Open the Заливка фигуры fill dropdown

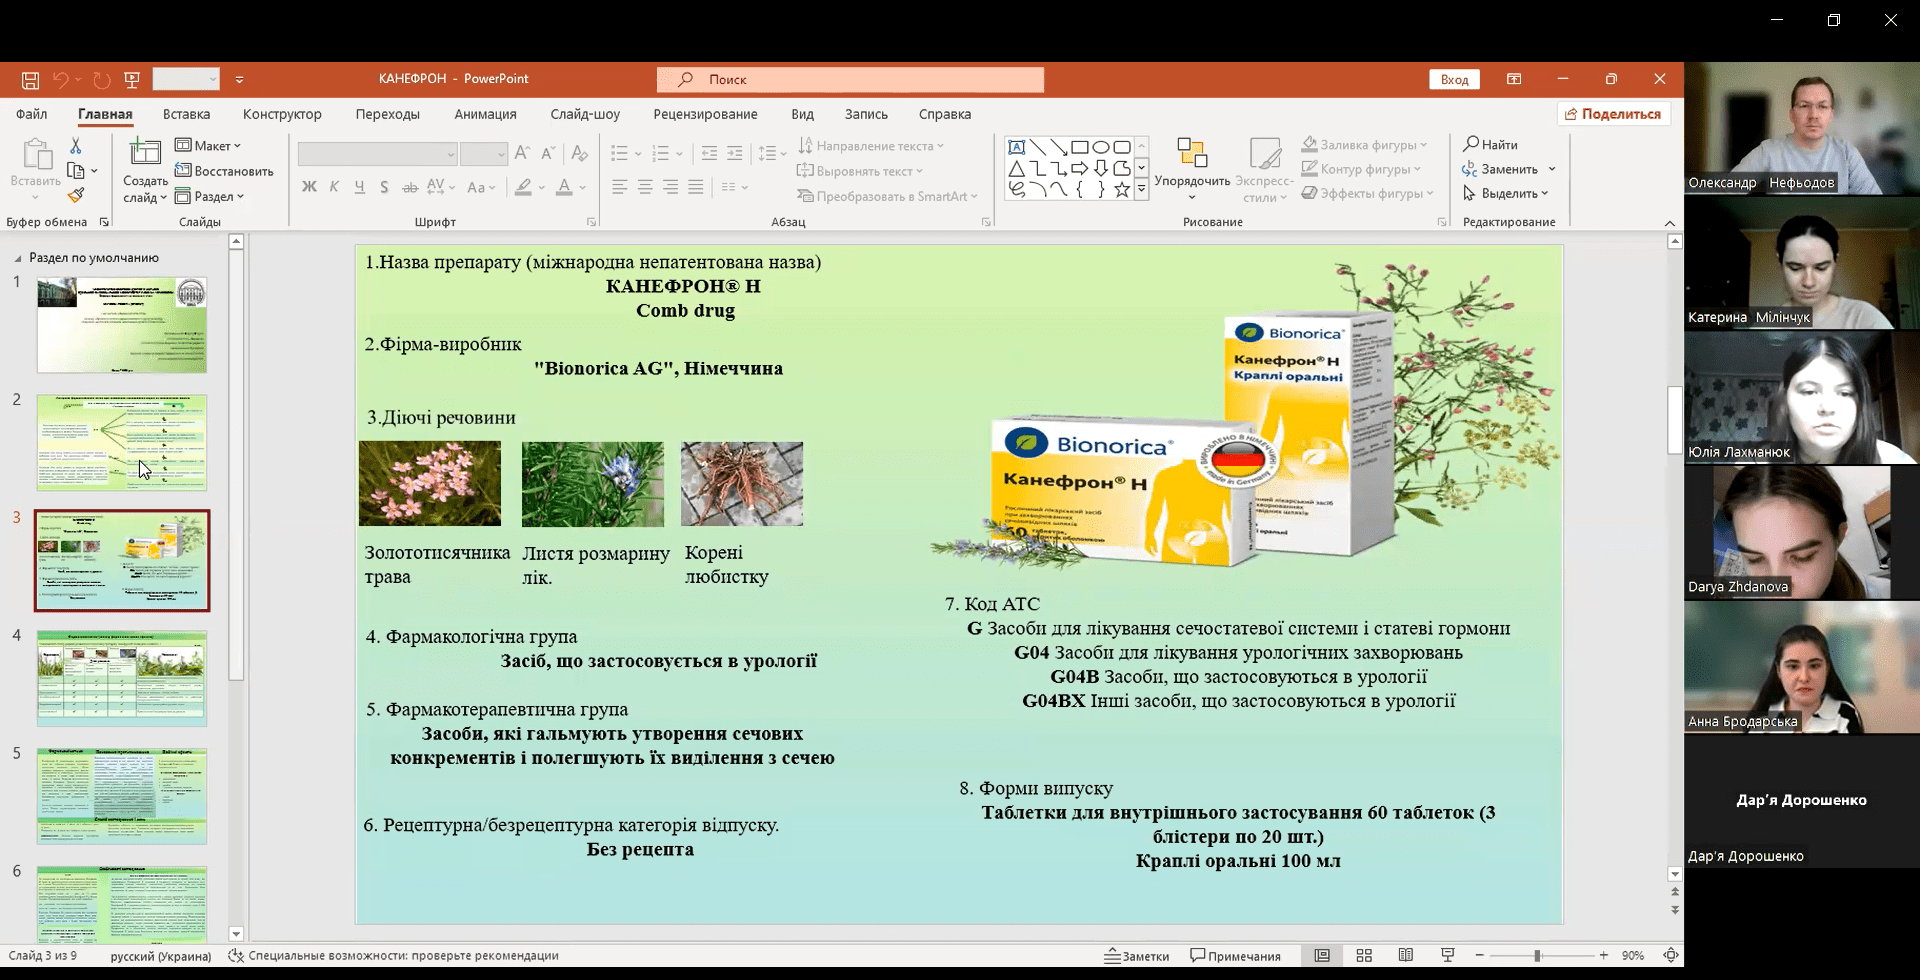1364,145
